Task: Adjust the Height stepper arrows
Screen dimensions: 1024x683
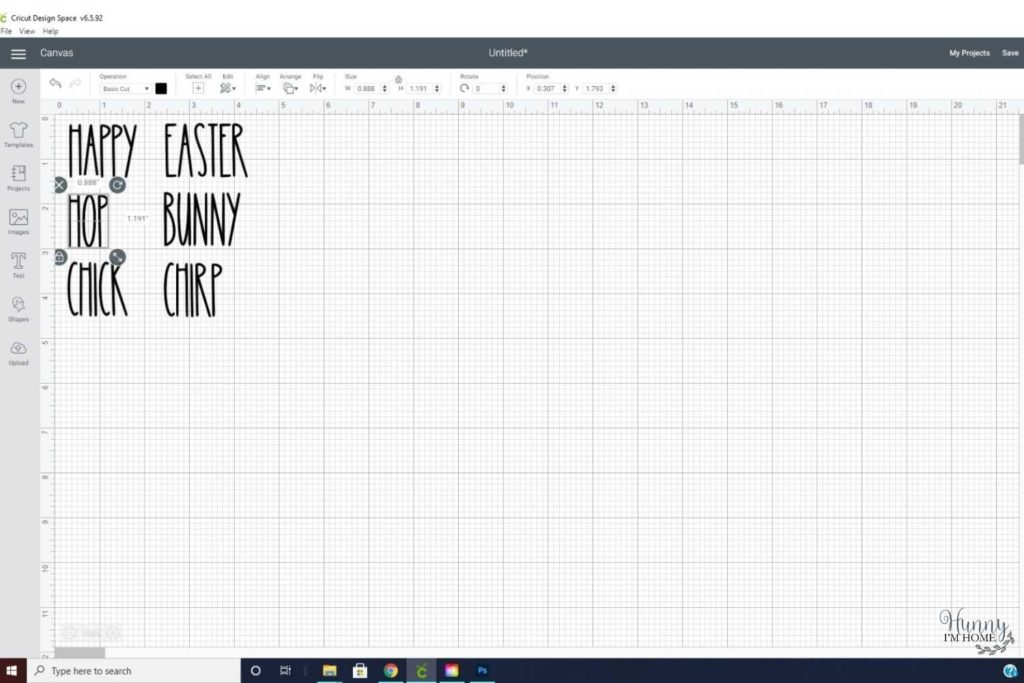Action: coord(437,89)
